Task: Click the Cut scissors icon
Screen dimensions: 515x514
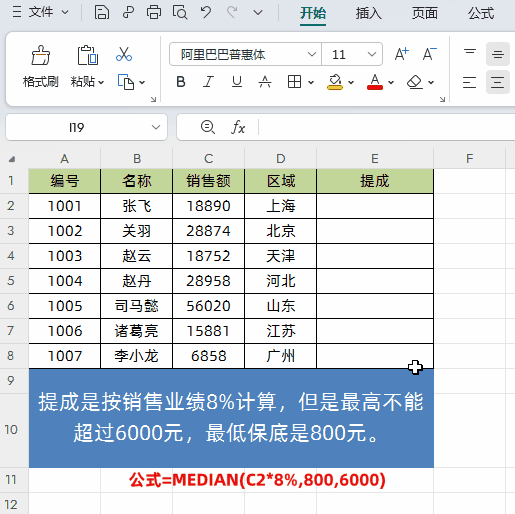Action: [x=124, y=54]
